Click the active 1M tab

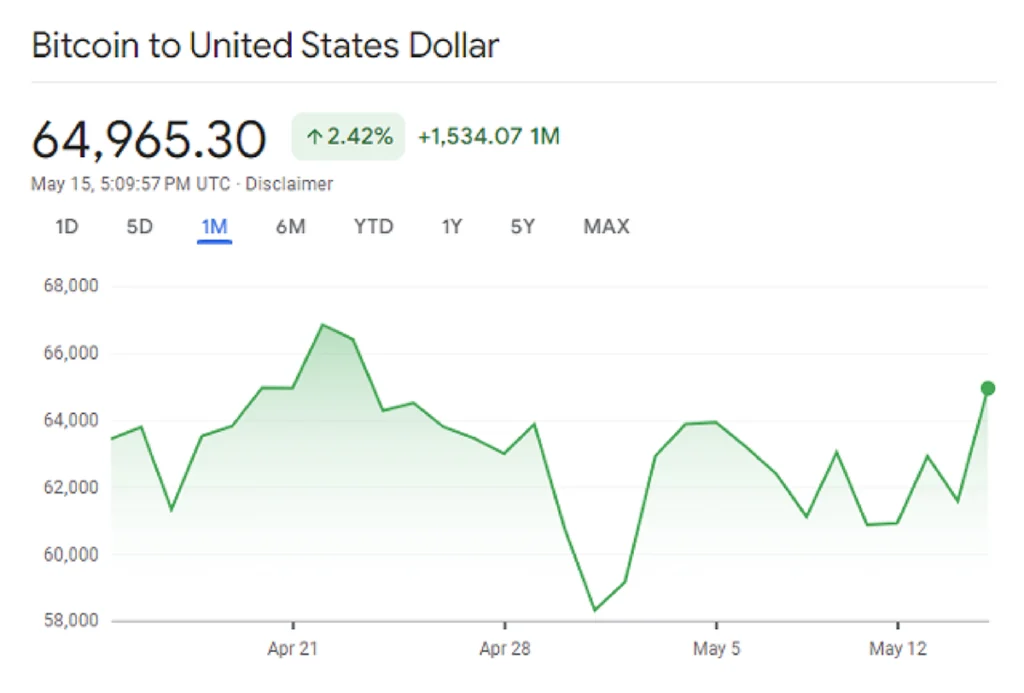tap(215, 227)
